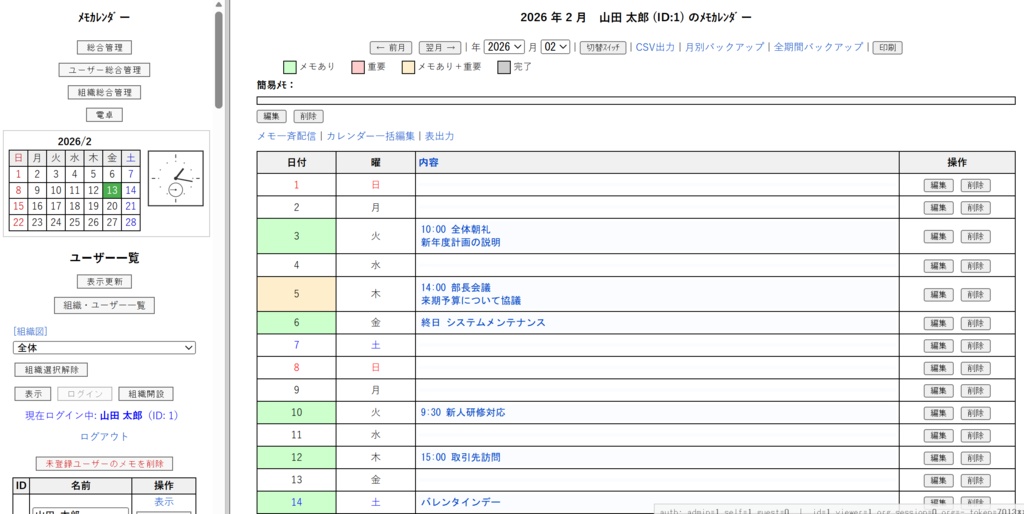Screen dimensions: 1024x514
Task: Open カレンダー一括編集 link
Action: [370, 137]
